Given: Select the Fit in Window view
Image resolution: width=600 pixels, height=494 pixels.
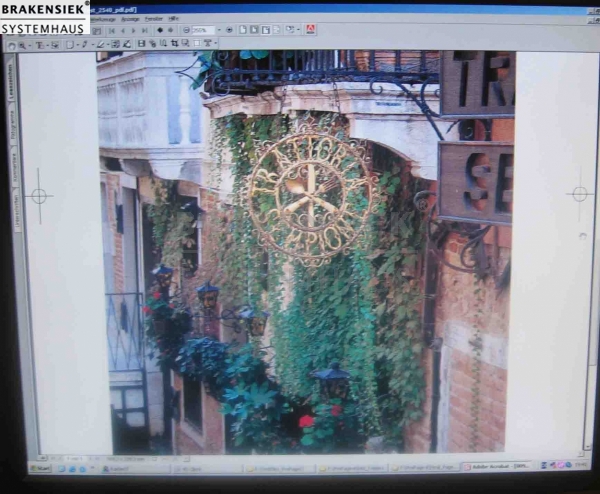Looking at the screenshot, I should [254, 30].
